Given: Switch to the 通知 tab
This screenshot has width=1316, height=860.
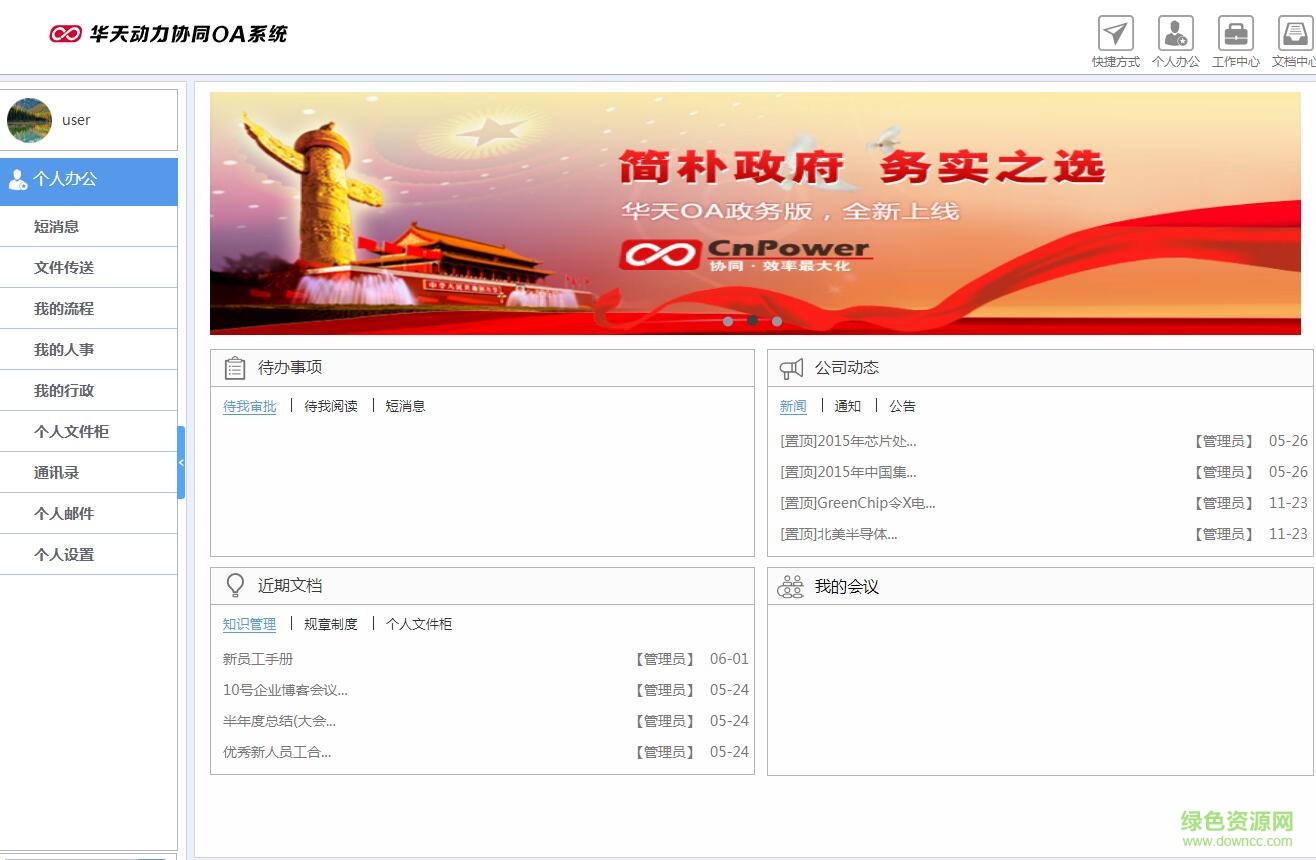Looking at the screenshot, I should pos(848,406).
